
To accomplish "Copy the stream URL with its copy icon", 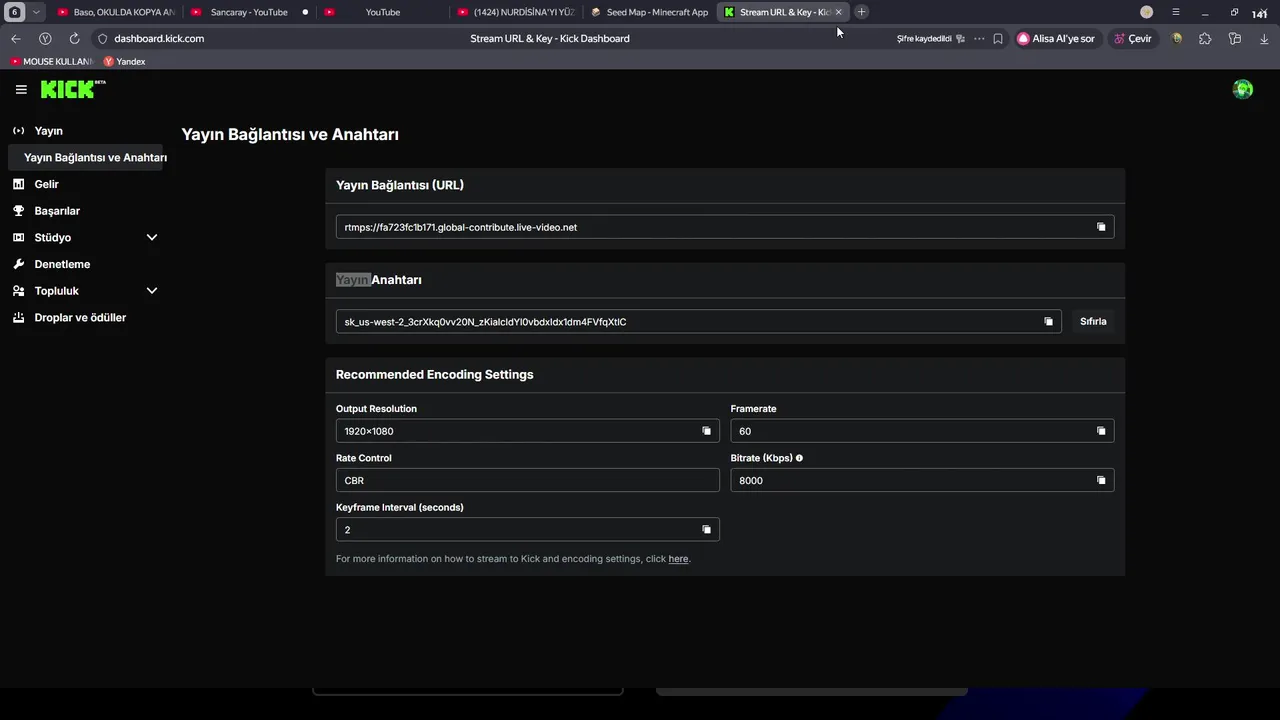I will [x=1101, y=227].
